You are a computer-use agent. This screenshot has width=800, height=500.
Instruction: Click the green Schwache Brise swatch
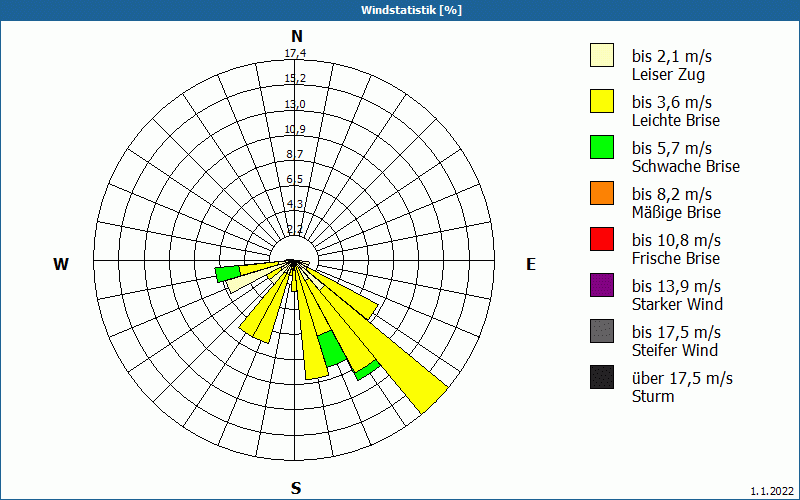pyautogui.click(x=602, y=147)
